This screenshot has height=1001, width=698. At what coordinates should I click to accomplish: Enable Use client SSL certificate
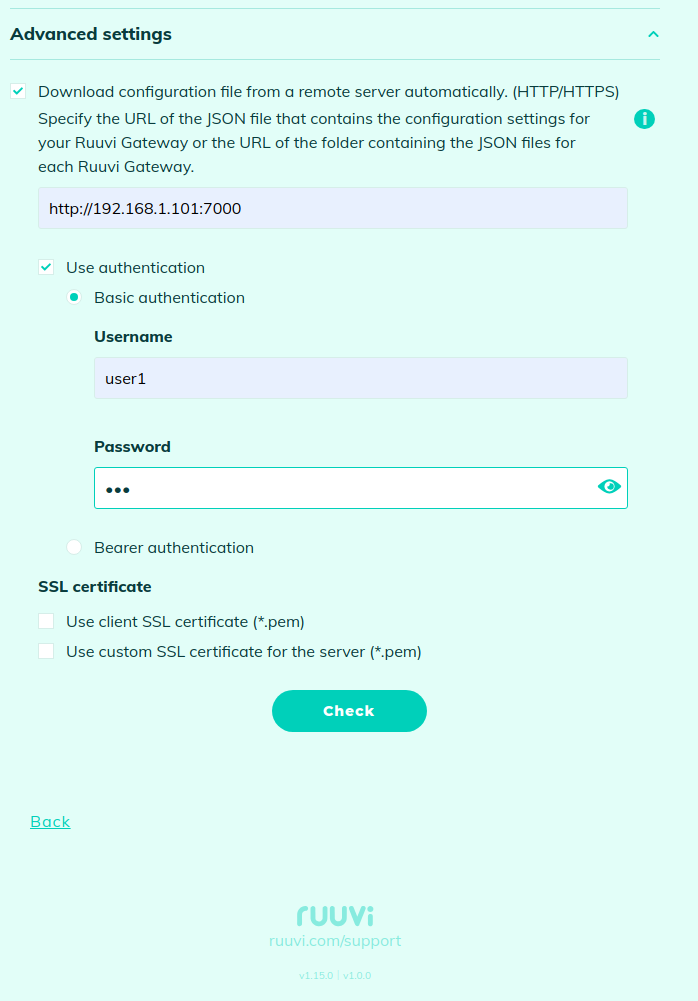click(46, 621)
